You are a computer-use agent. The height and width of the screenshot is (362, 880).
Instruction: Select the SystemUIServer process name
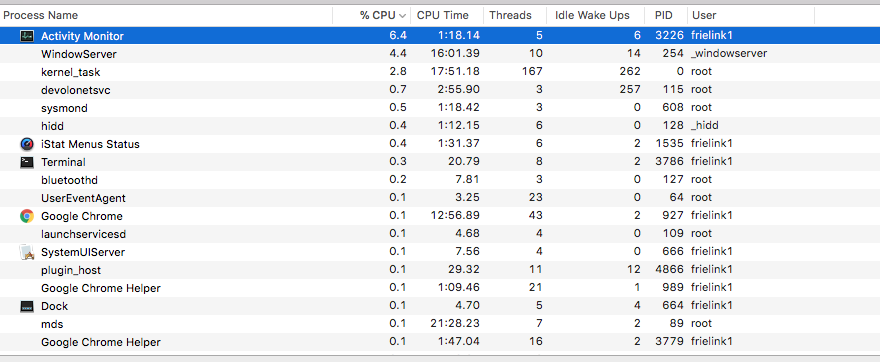[x=83, y=252]
